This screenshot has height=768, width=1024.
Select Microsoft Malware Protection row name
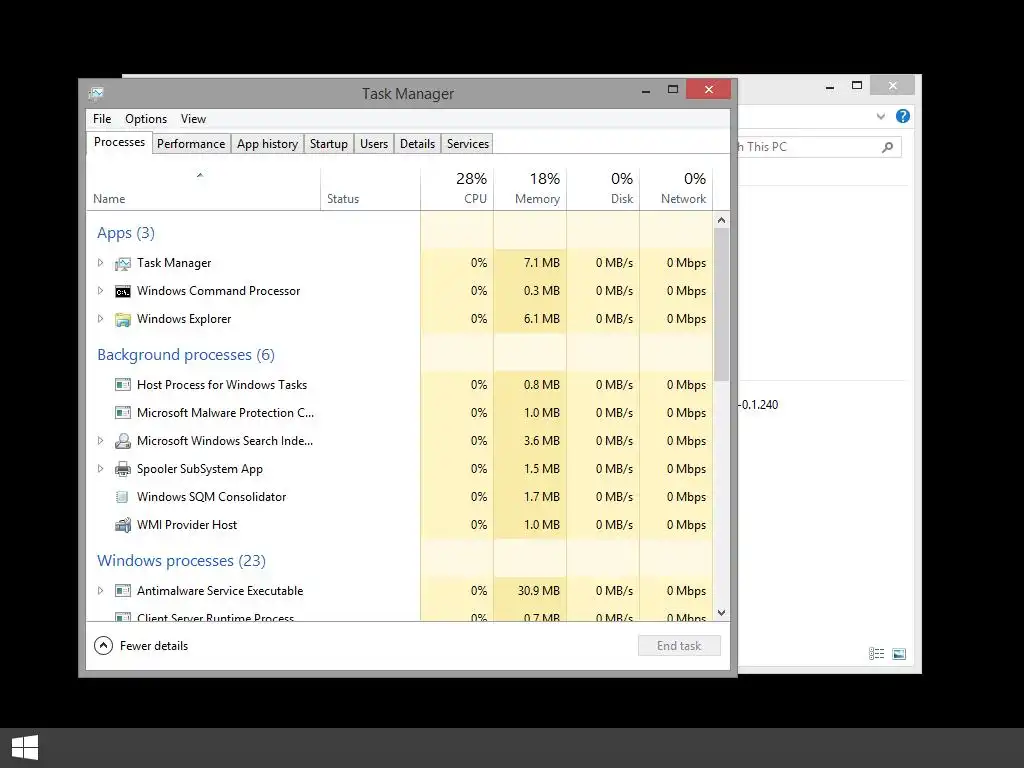[x=225, y=413]
